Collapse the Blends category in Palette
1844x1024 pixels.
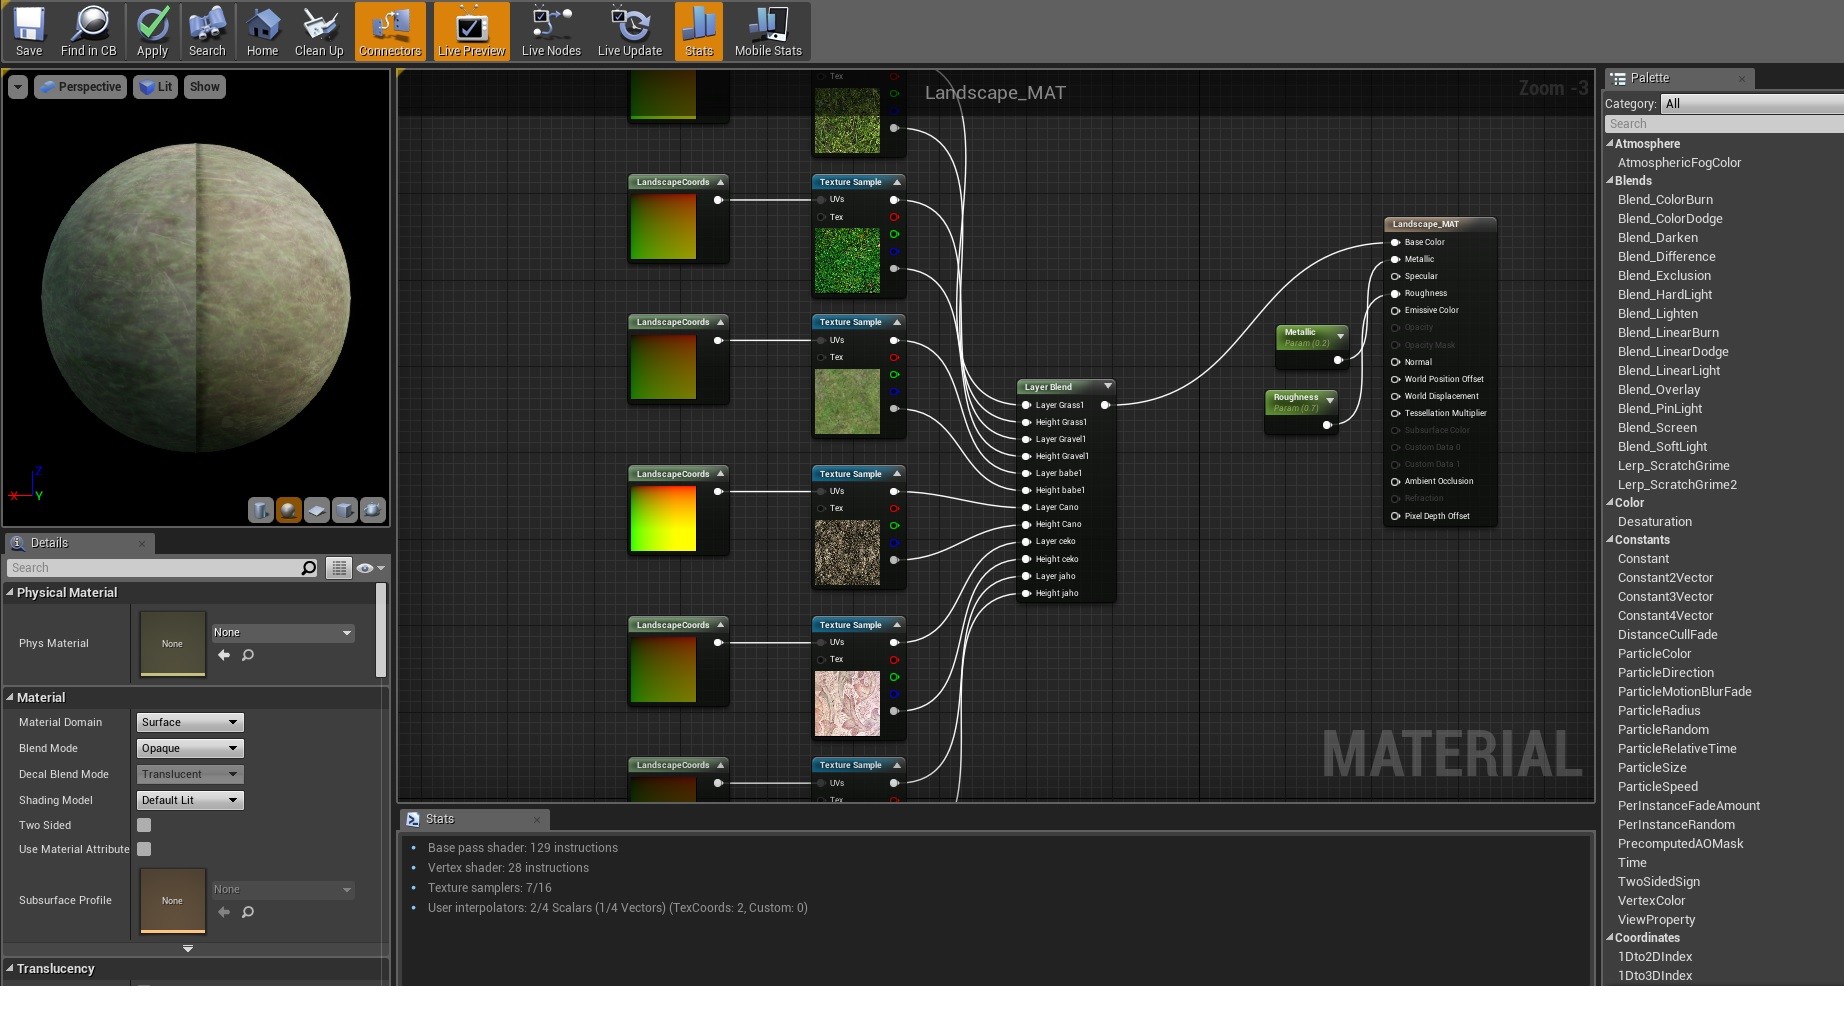pyautogui.click(x=1610, y=181)
